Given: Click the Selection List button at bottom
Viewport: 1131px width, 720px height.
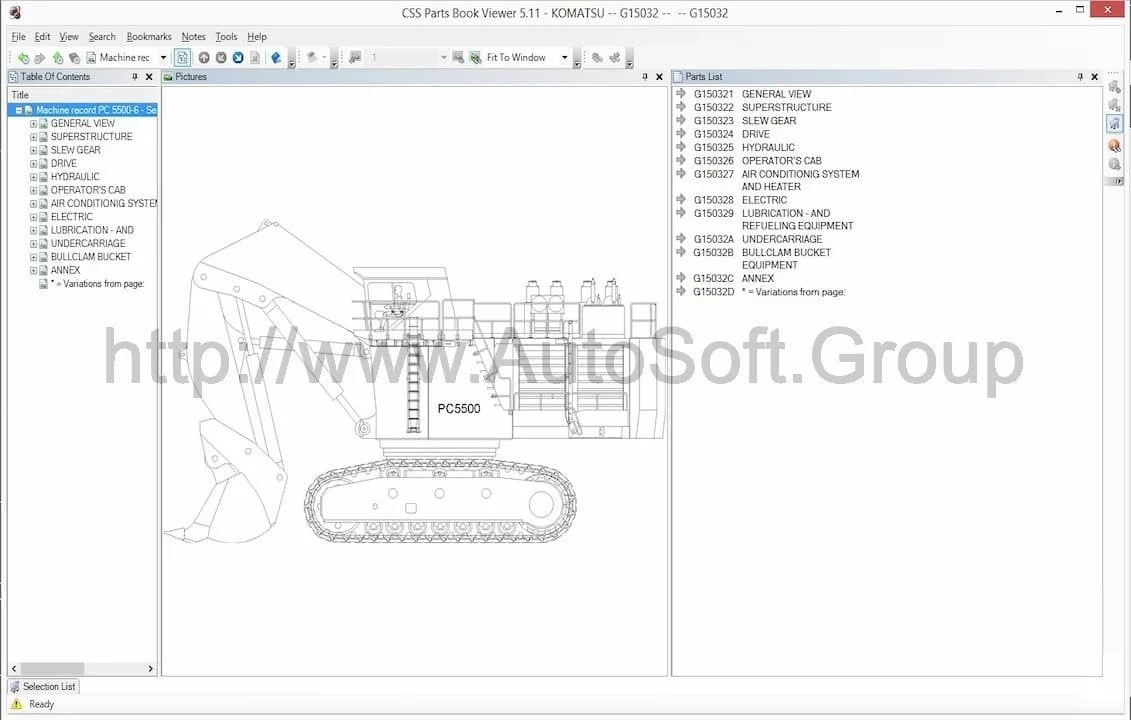Looking at the screenshot, I should click(43, 686).
